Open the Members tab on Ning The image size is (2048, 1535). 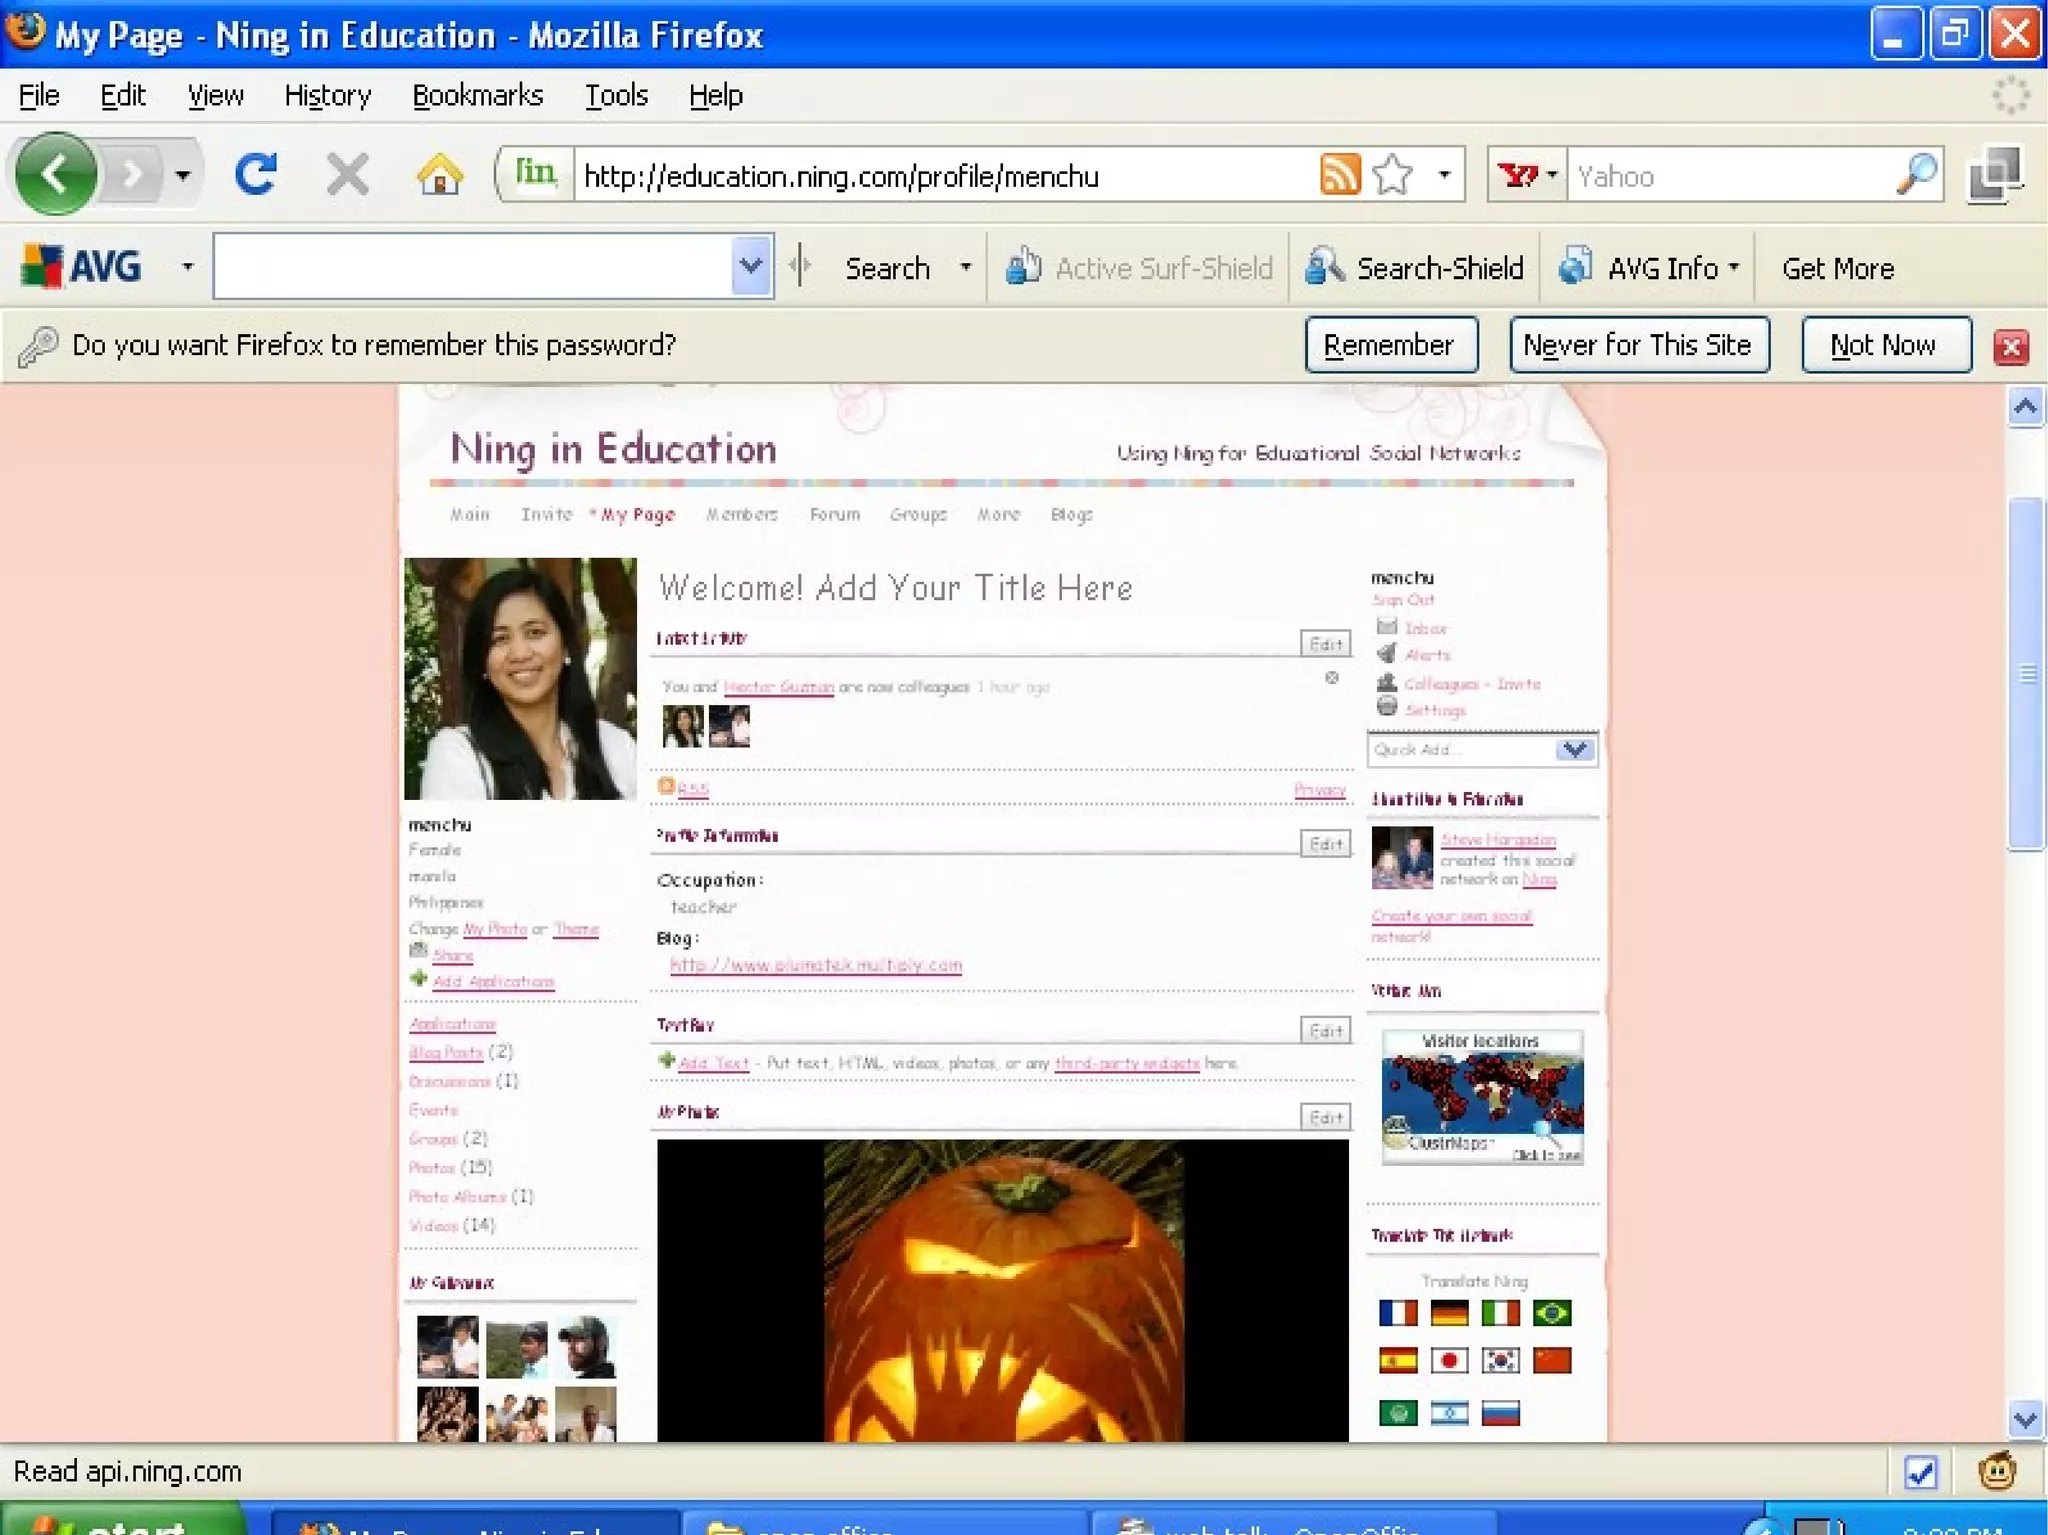(x=741, y=514)
